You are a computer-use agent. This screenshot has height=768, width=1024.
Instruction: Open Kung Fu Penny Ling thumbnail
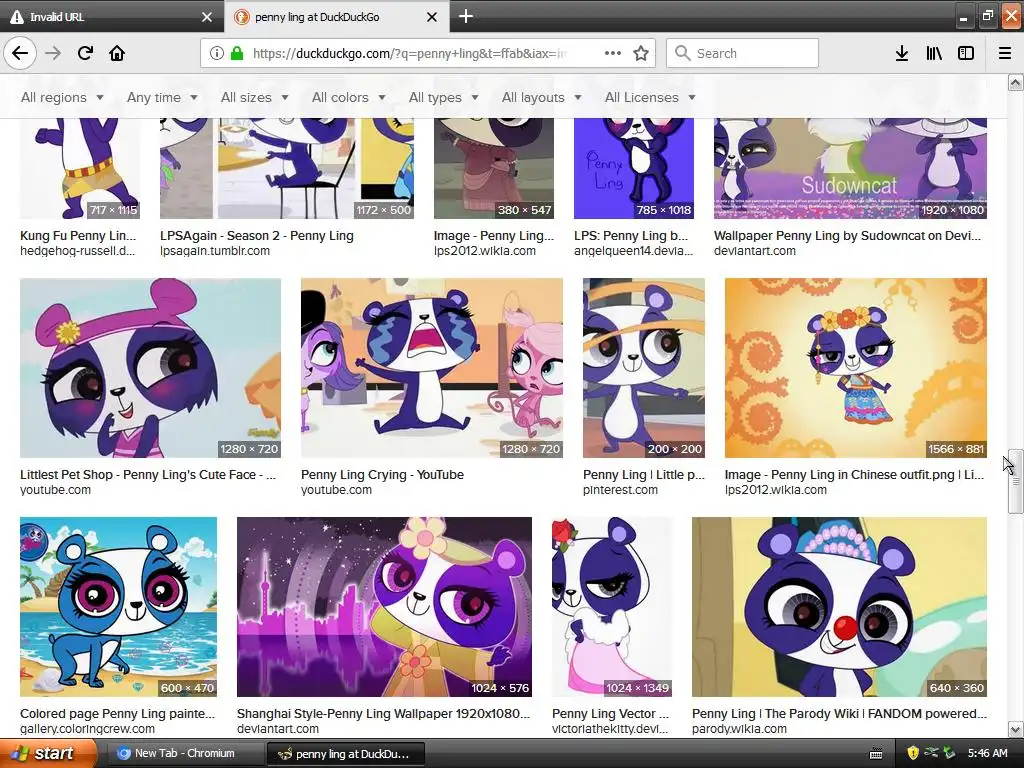pyautogui.click(x=80, y=168)
